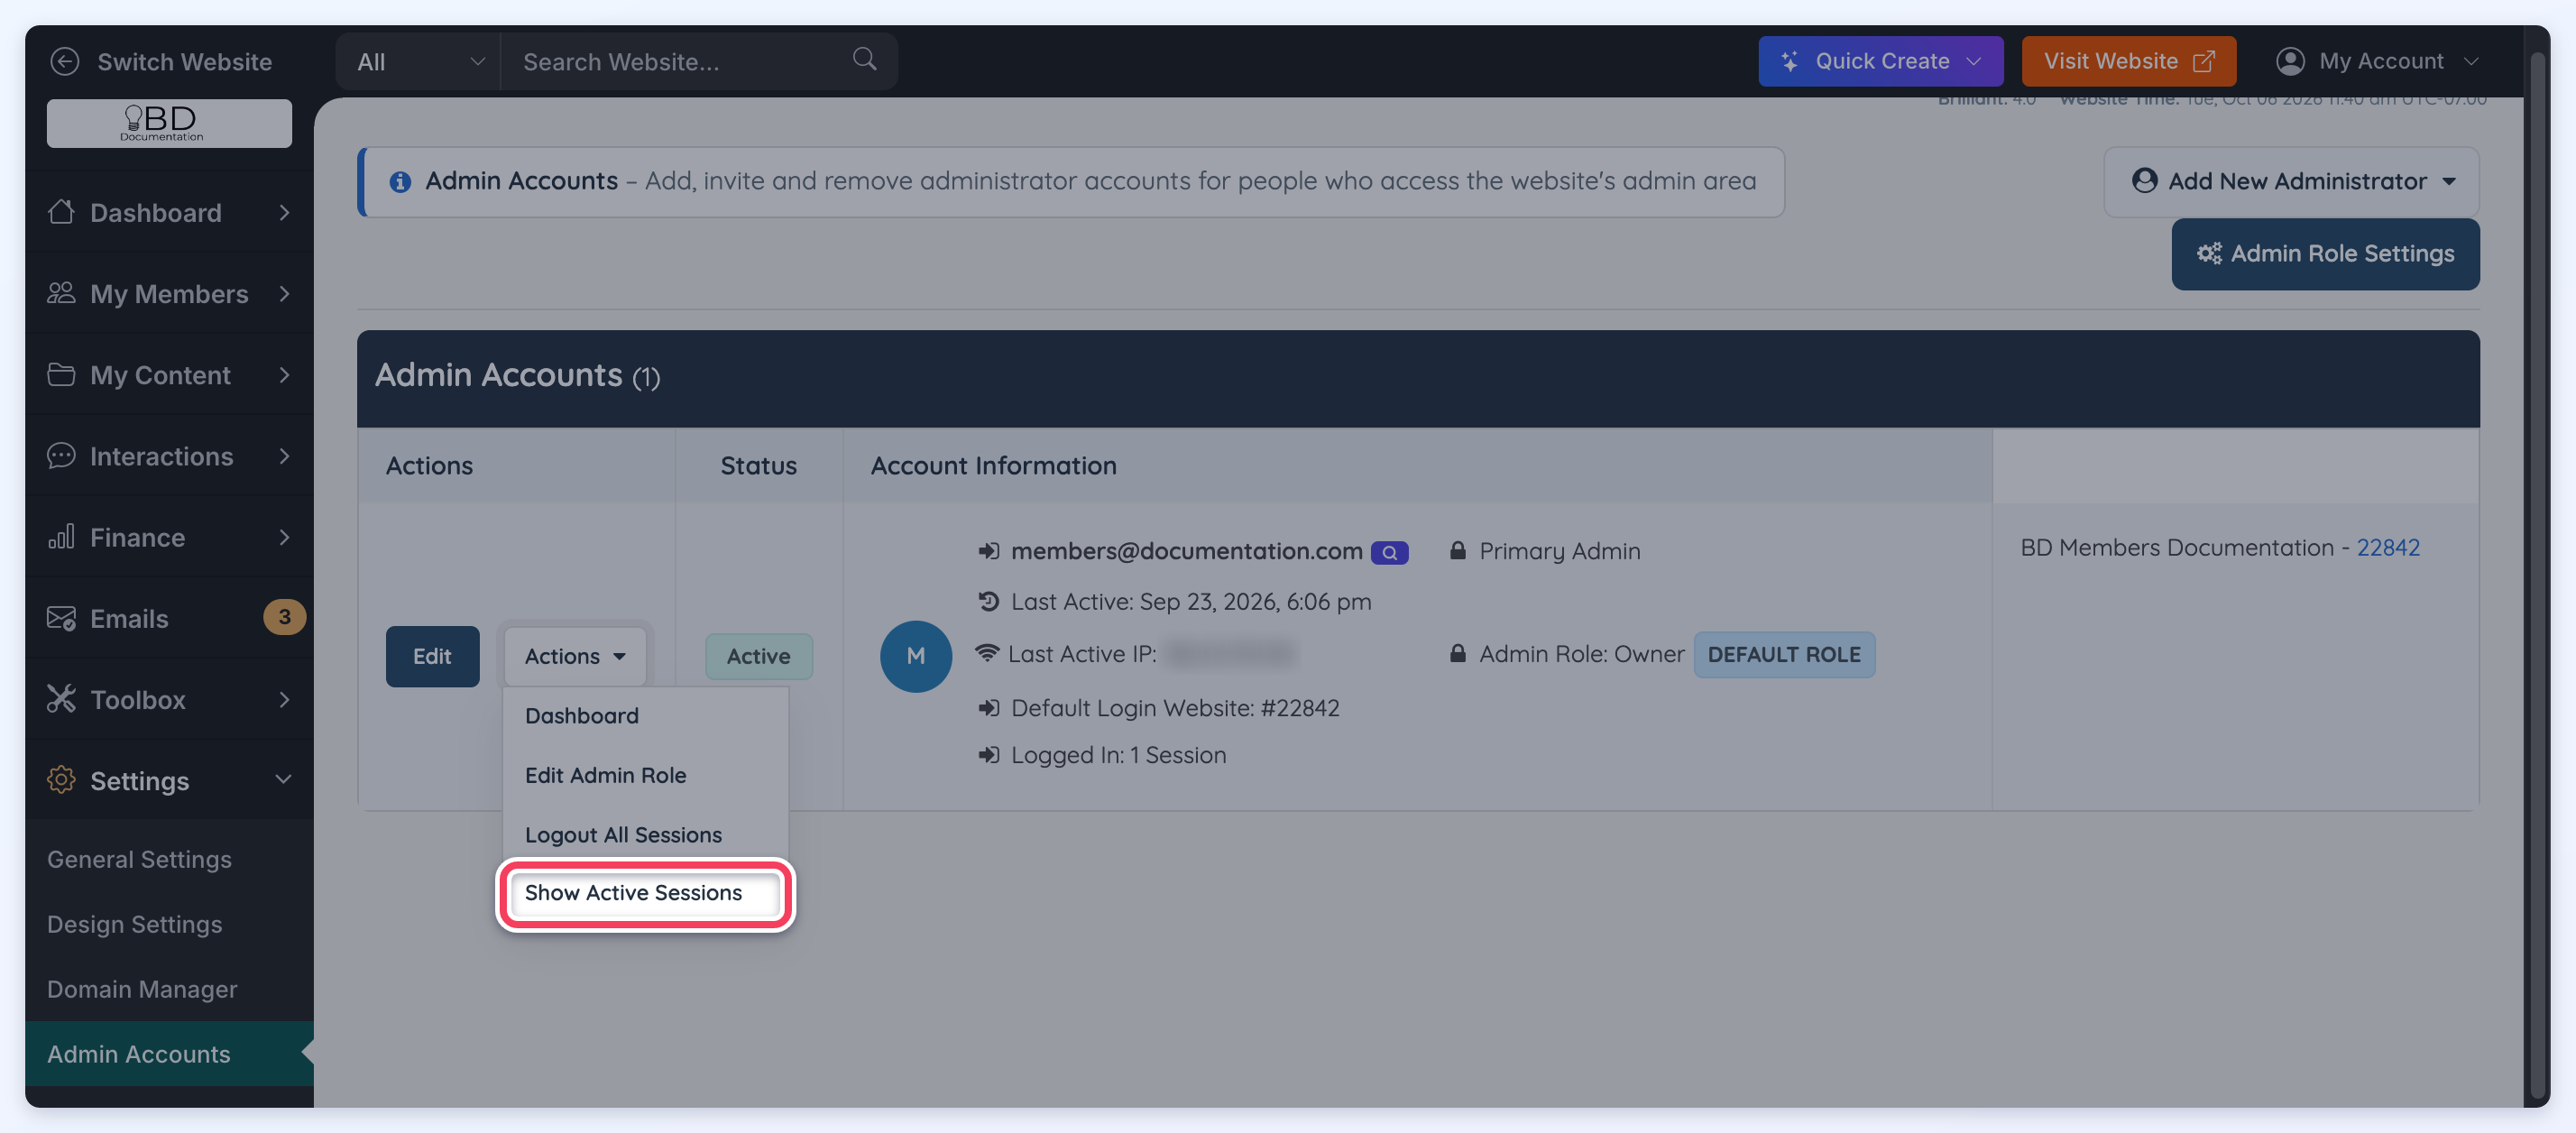Click the Finance bar chart icon

tap(61, 536)
